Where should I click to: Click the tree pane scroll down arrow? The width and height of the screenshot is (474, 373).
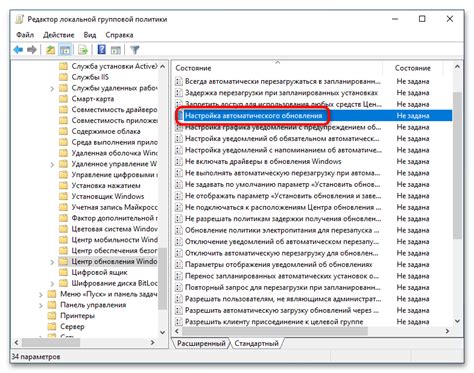(162, 332)
